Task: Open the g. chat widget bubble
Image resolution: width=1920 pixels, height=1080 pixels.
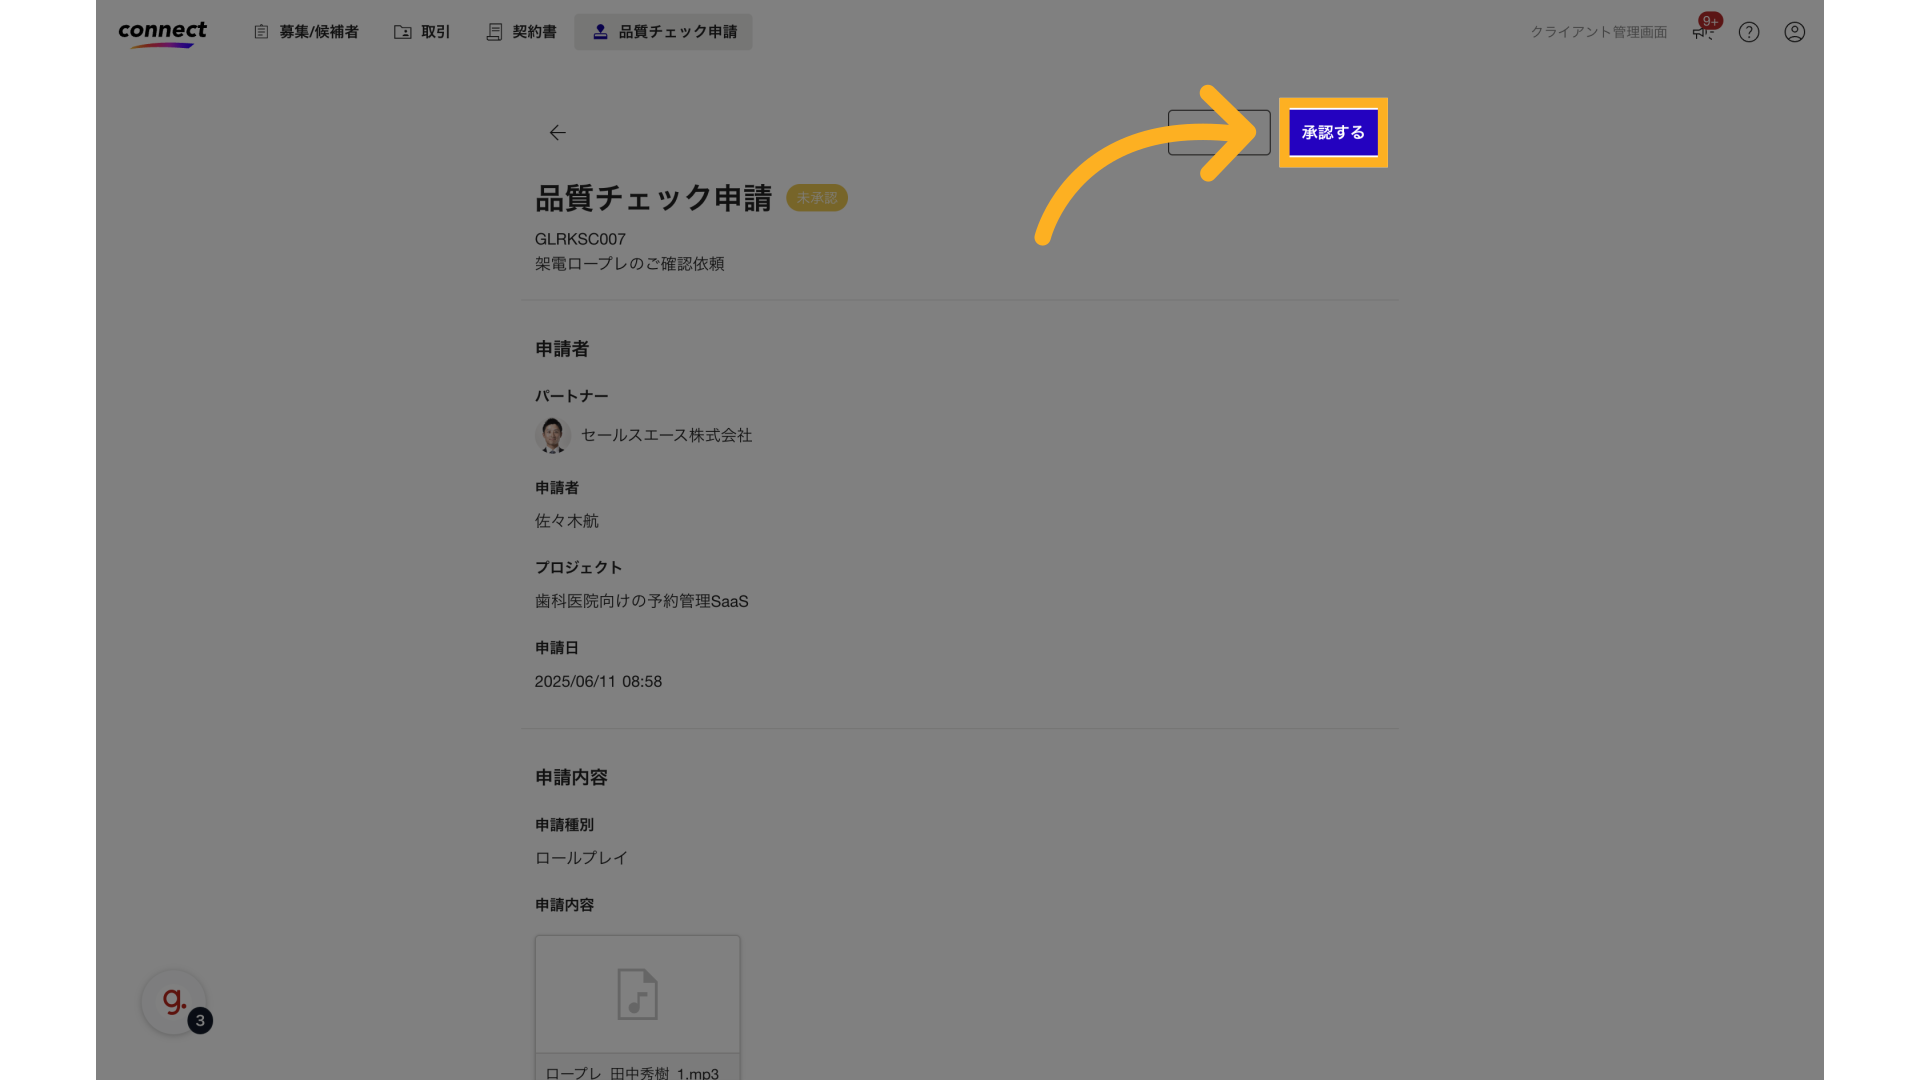Action: [172, 1002]
